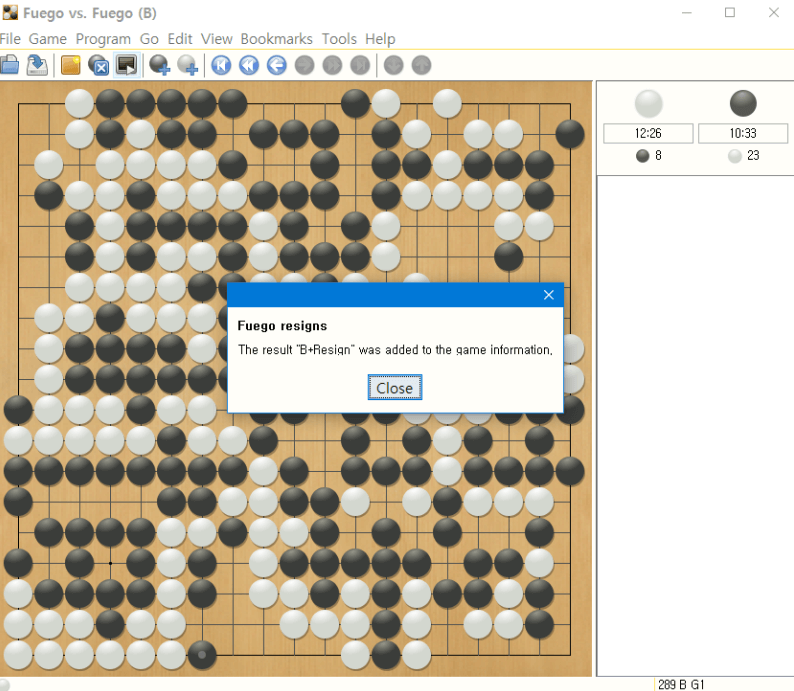The height and width of the screenshot is (691, 794).
Task: Open the Edit menu
Action: pyautogui.click(x=180, y=39)
